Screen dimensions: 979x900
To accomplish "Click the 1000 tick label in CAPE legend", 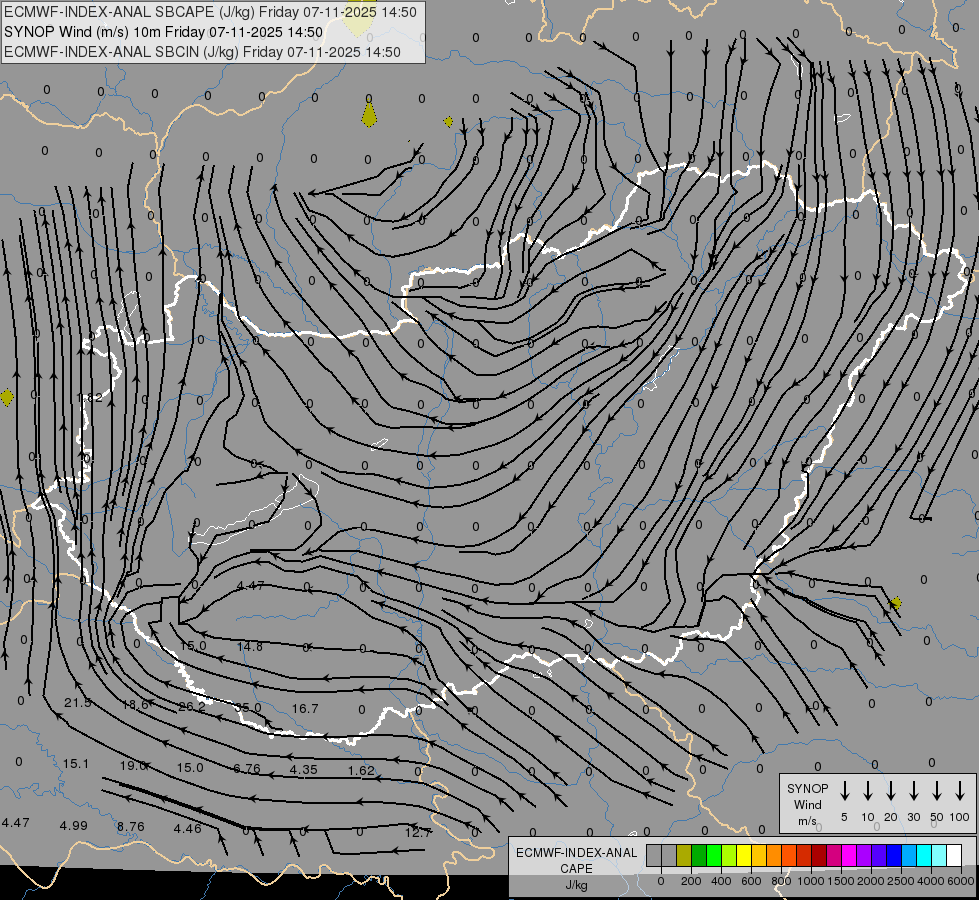I will (x=810, y=881).
